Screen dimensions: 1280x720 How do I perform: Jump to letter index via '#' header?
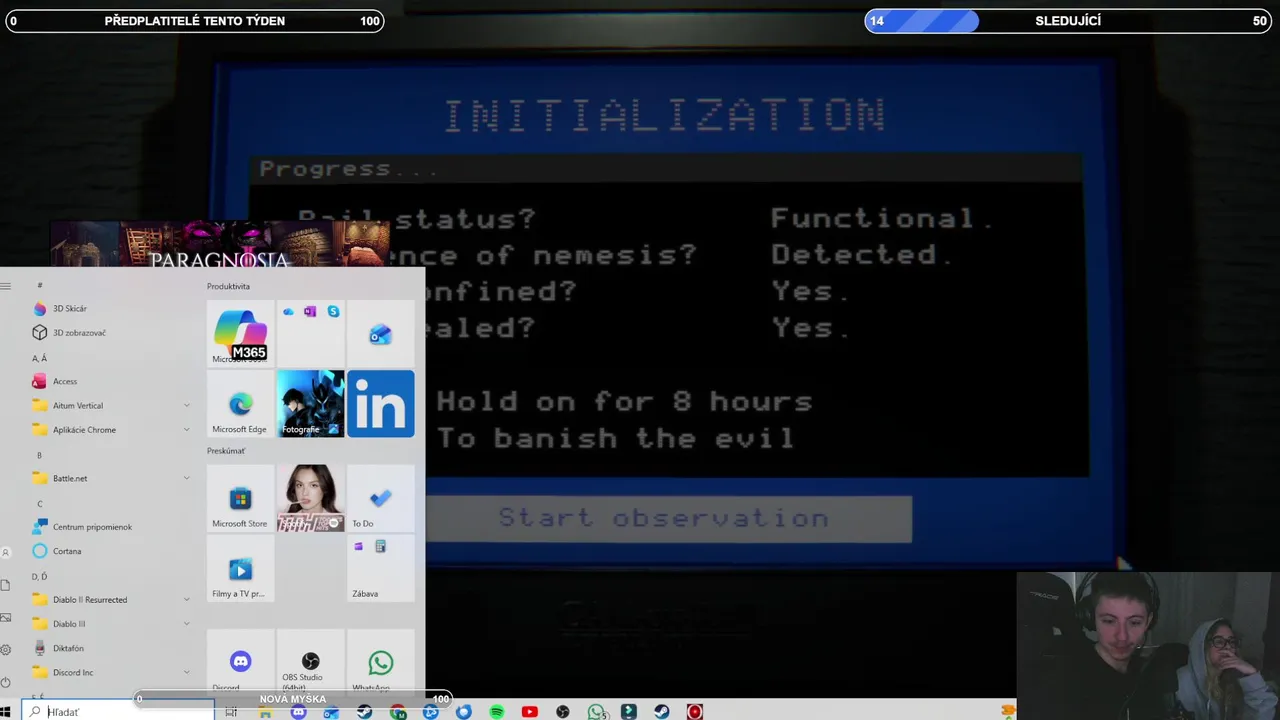tap(40, 286)
